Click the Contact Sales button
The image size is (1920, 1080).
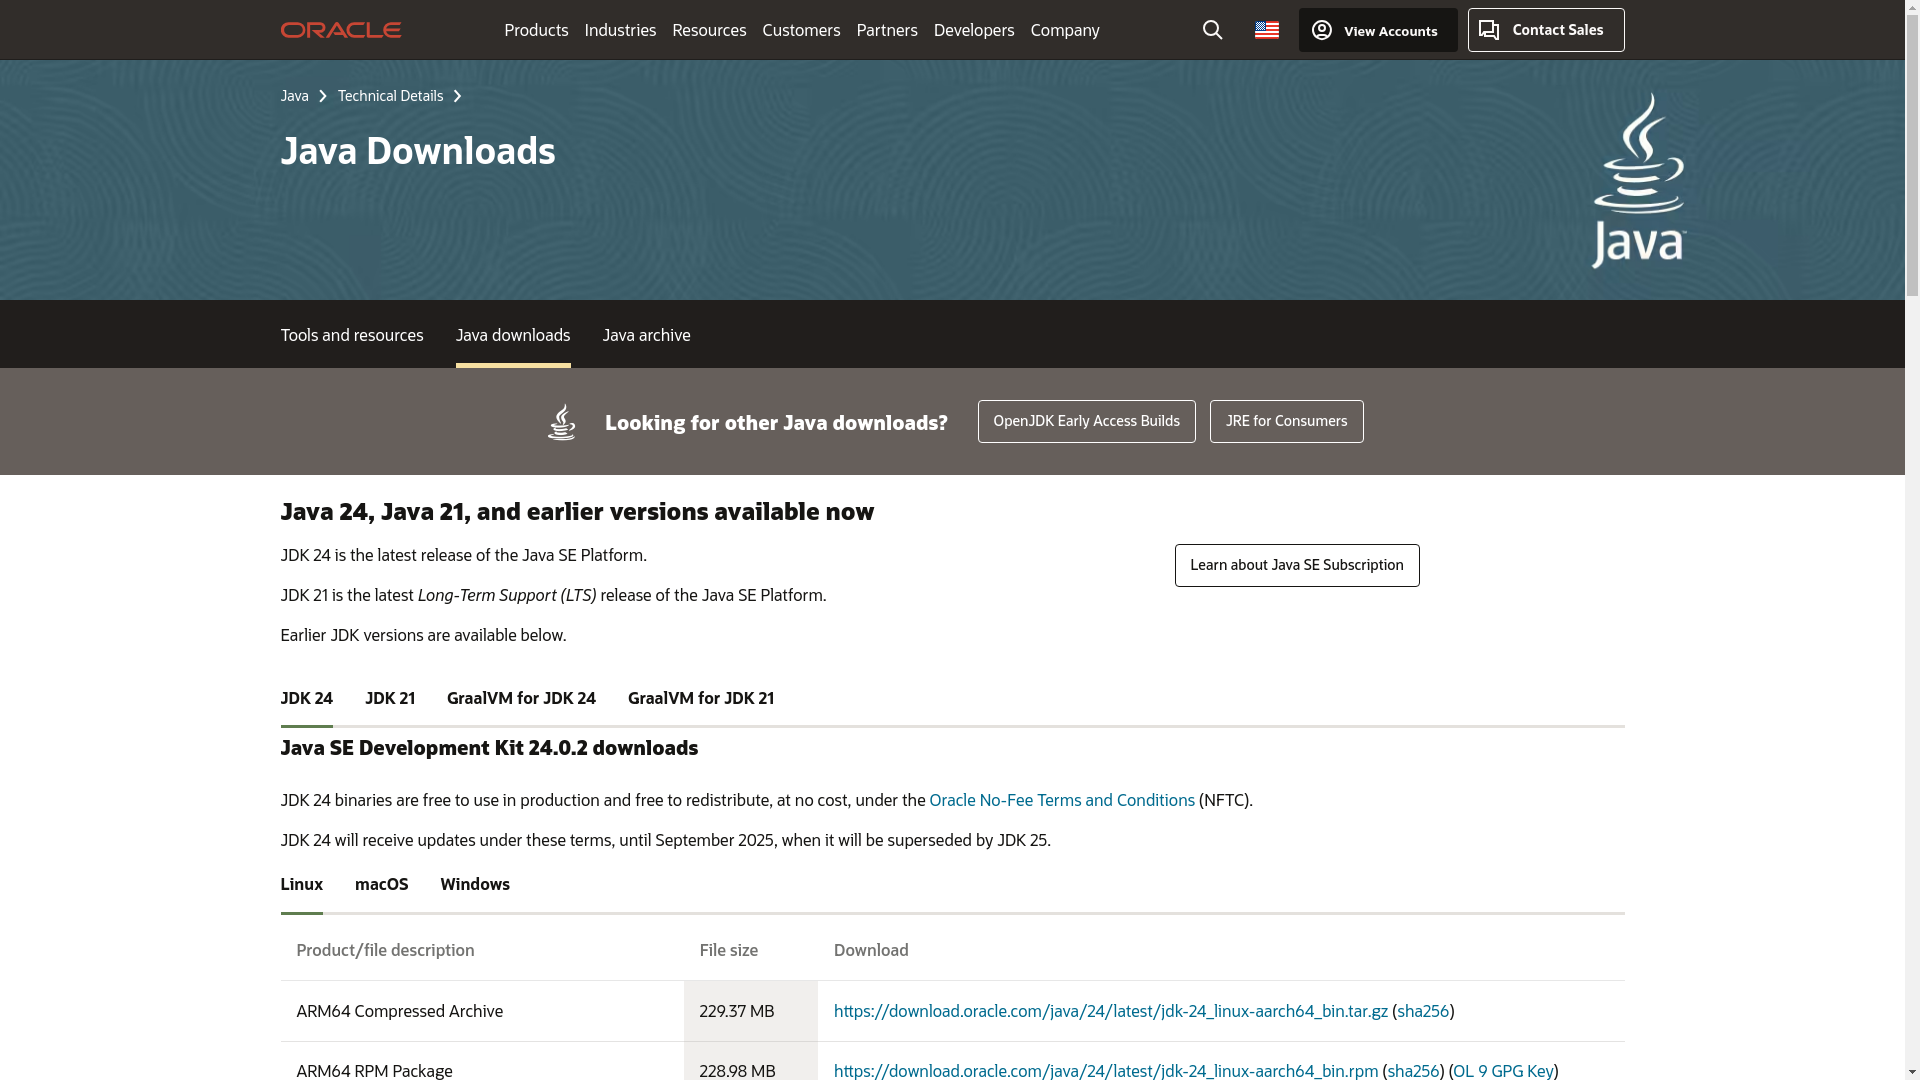(1546, 30)
